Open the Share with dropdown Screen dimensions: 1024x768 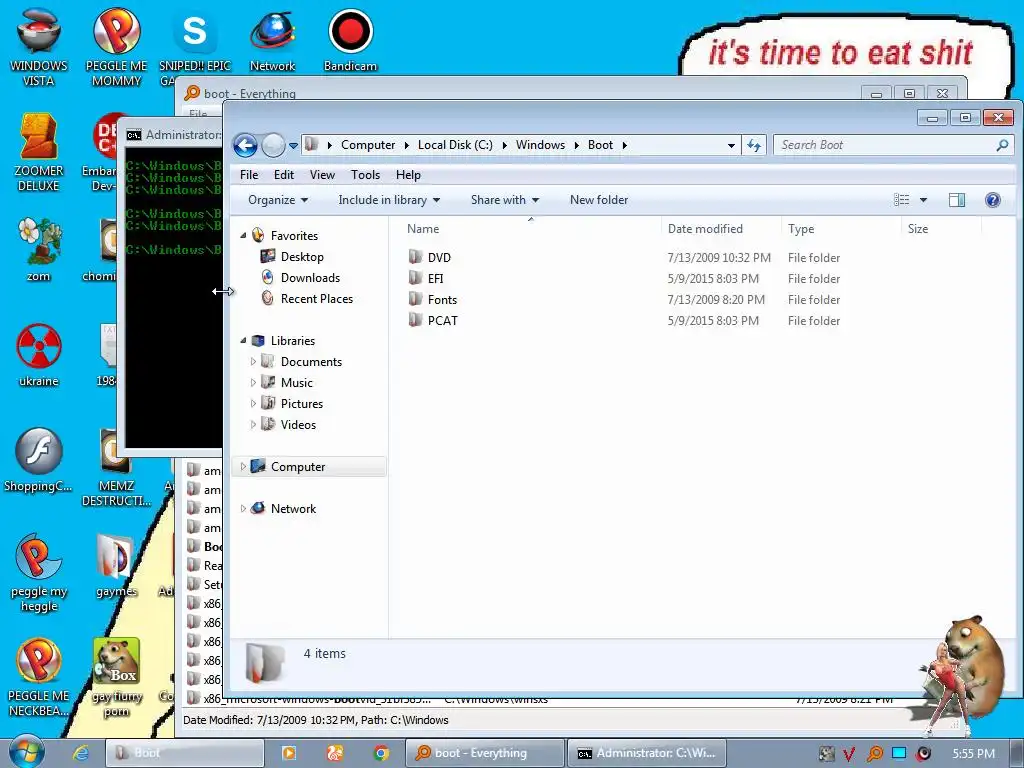[x=505, y=200]
